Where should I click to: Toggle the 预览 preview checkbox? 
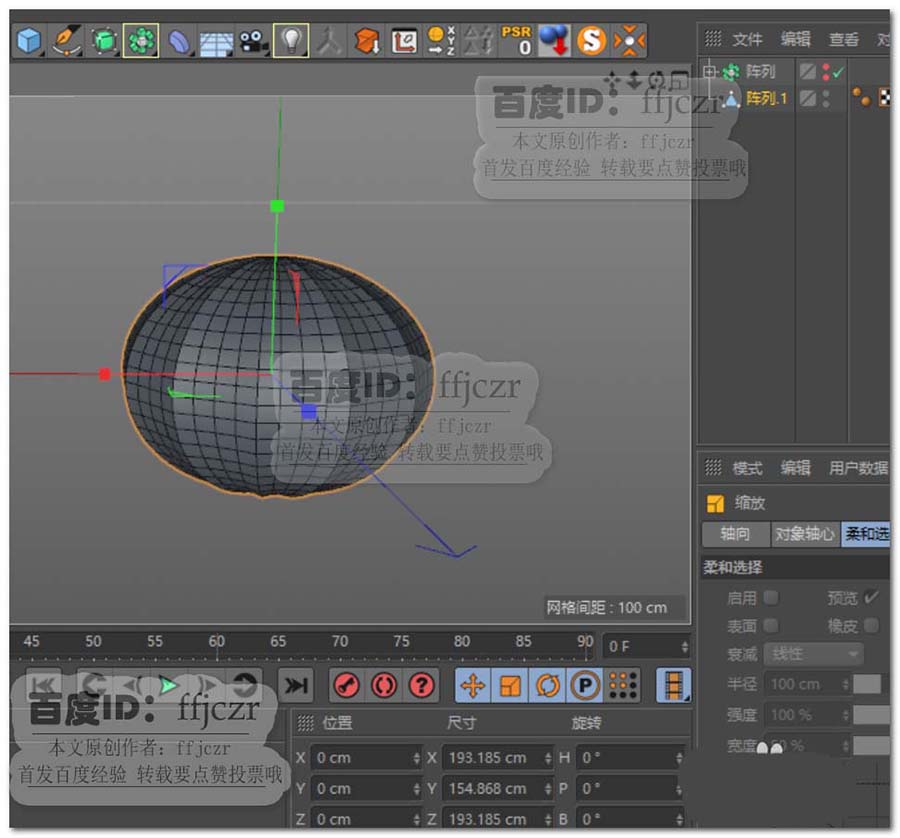pos(871,598)
